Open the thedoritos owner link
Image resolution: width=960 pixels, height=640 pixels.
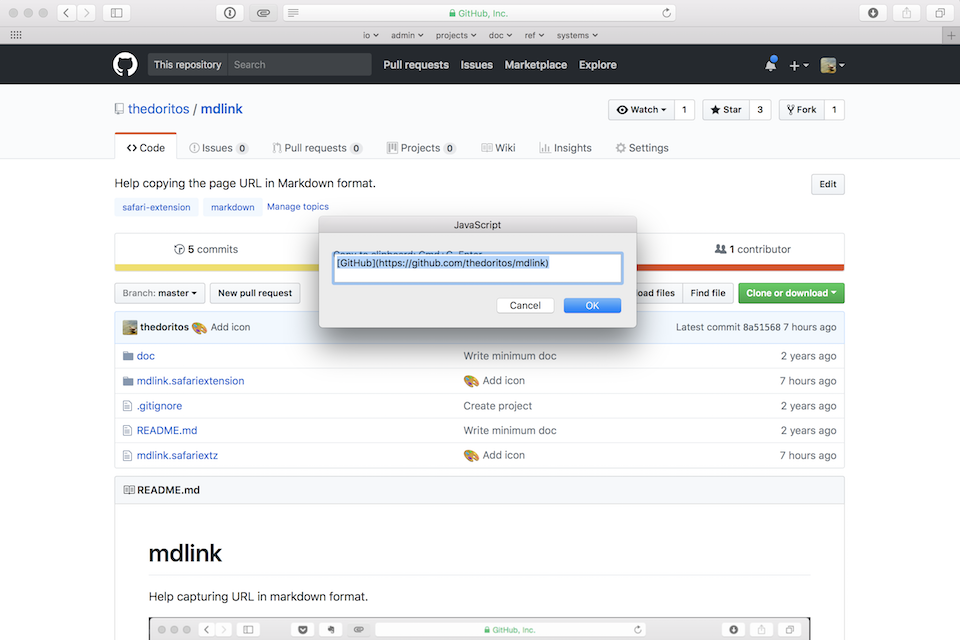coord(159,109)
